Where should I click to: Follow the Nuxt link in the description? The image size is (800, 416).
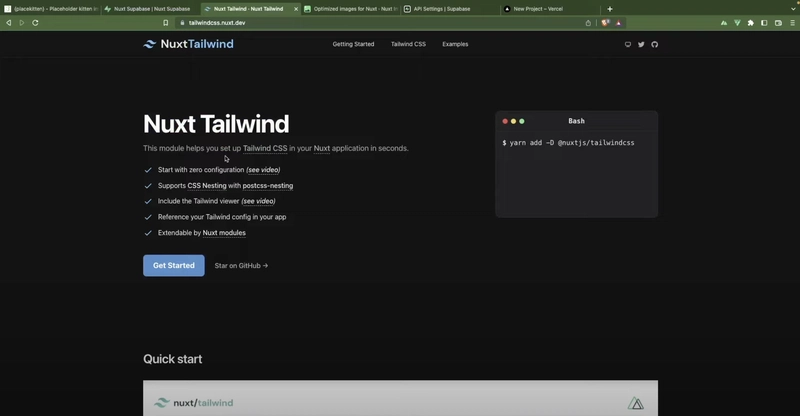(321, 148)
